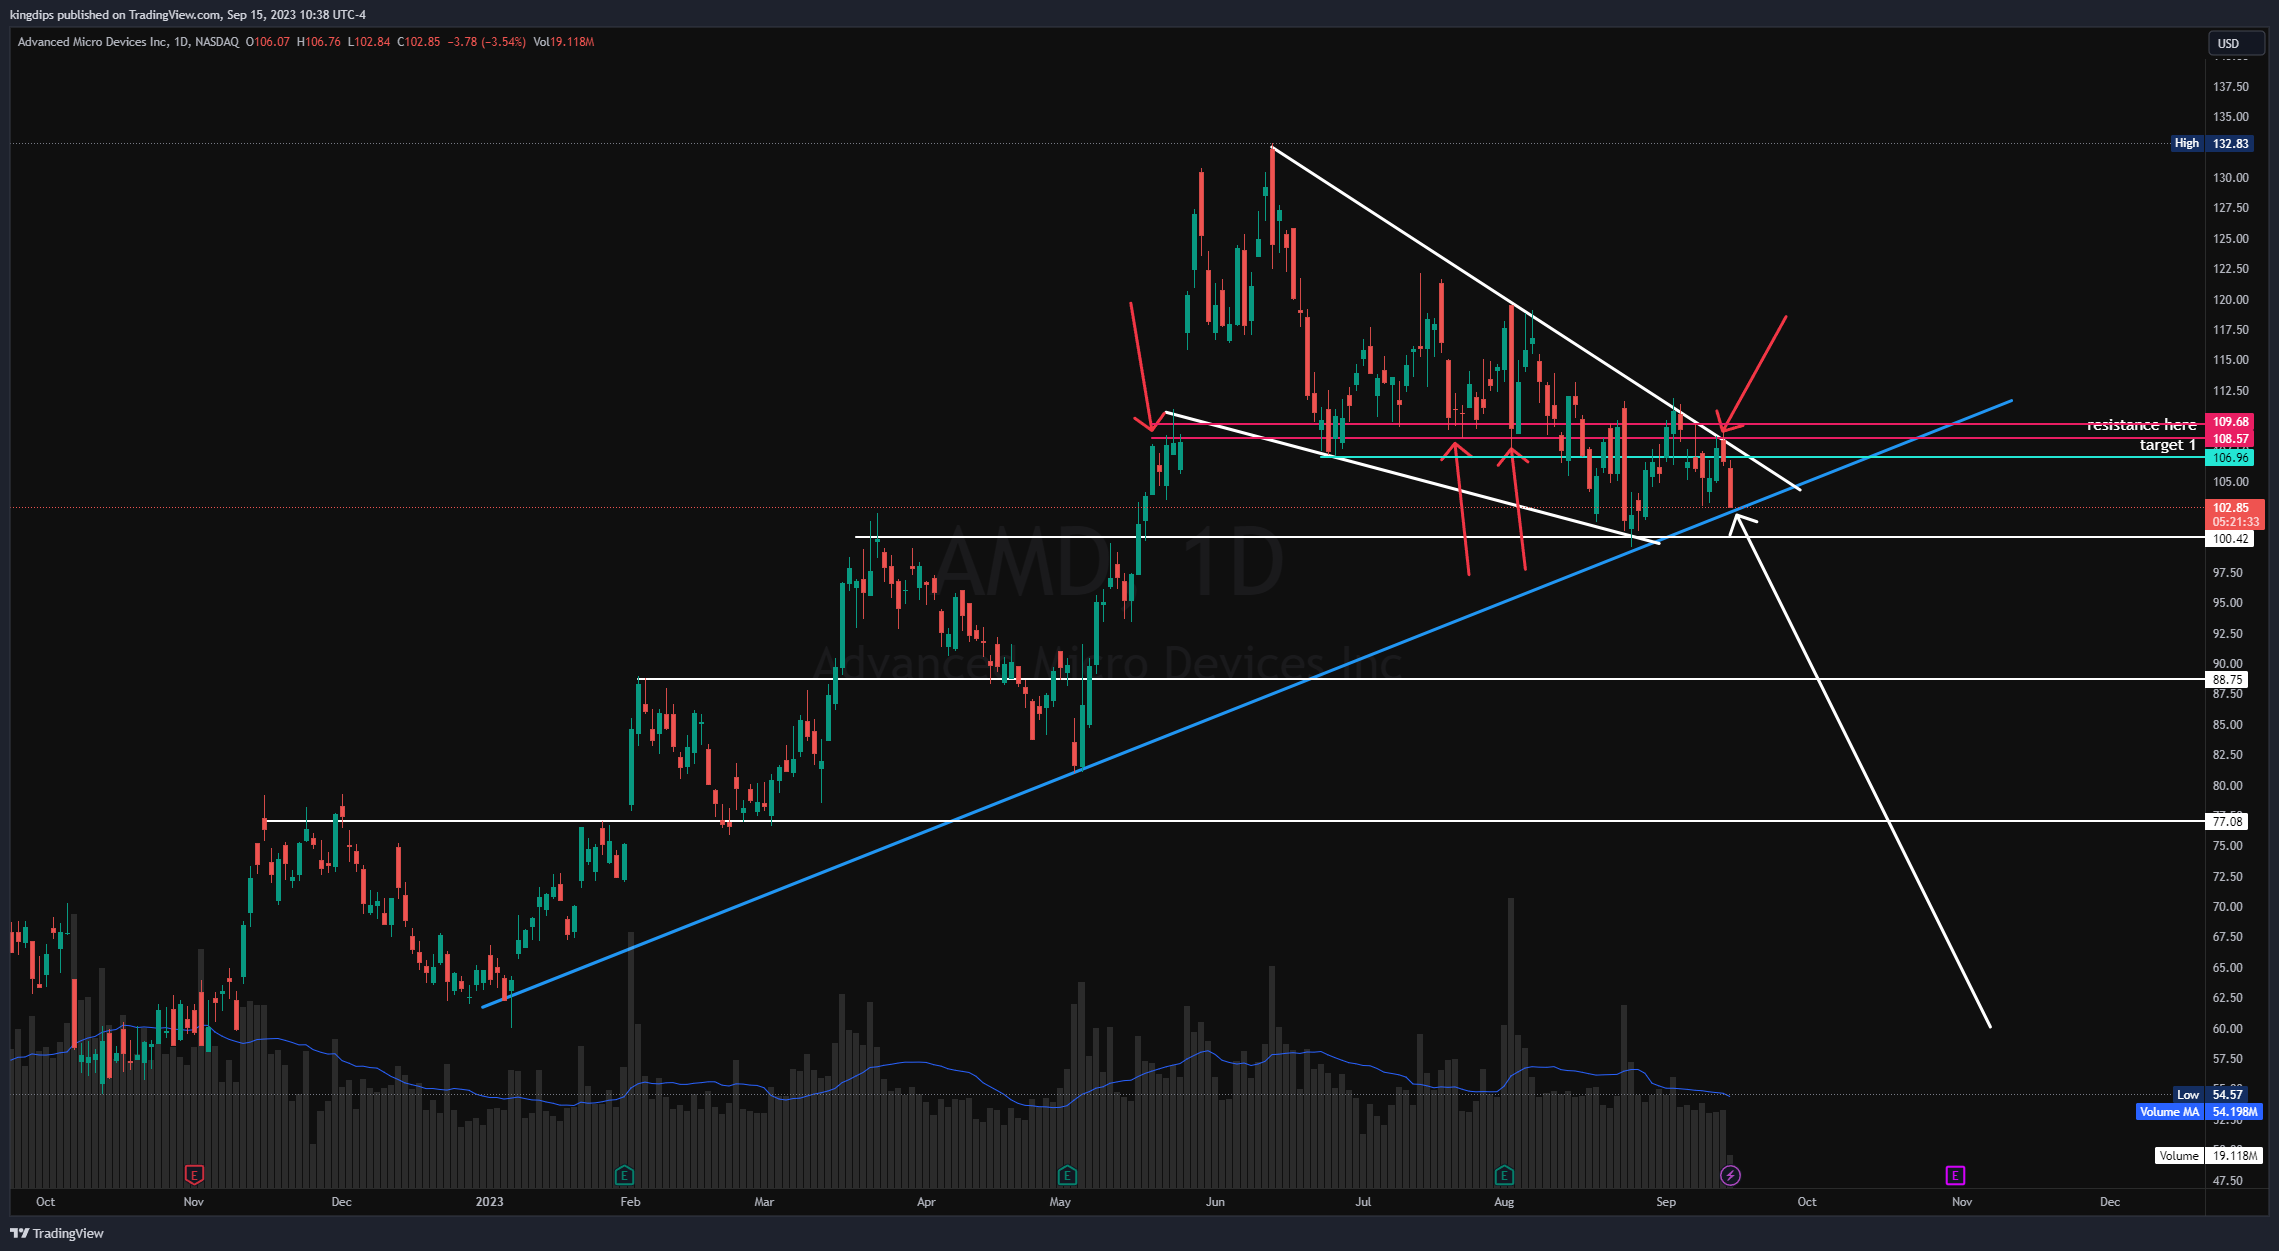Select the teal 106.96 price label

(x=2230, y=458)
